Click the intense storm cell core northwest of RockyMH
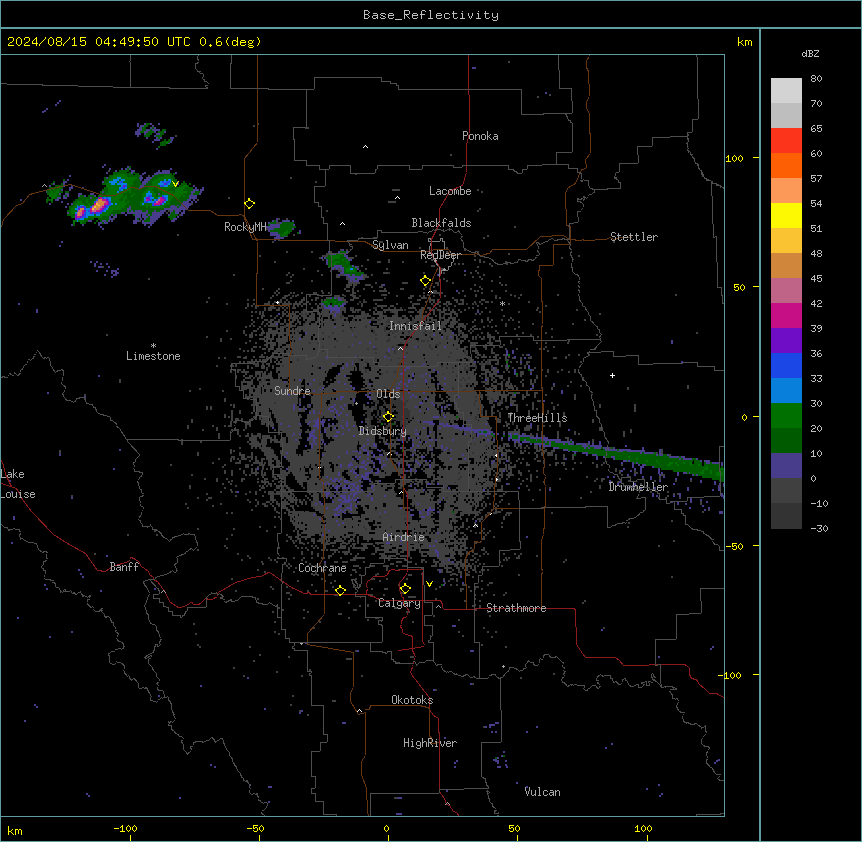Screen dimensions: 862x842 pyautogui.click(x=99, y=206)
